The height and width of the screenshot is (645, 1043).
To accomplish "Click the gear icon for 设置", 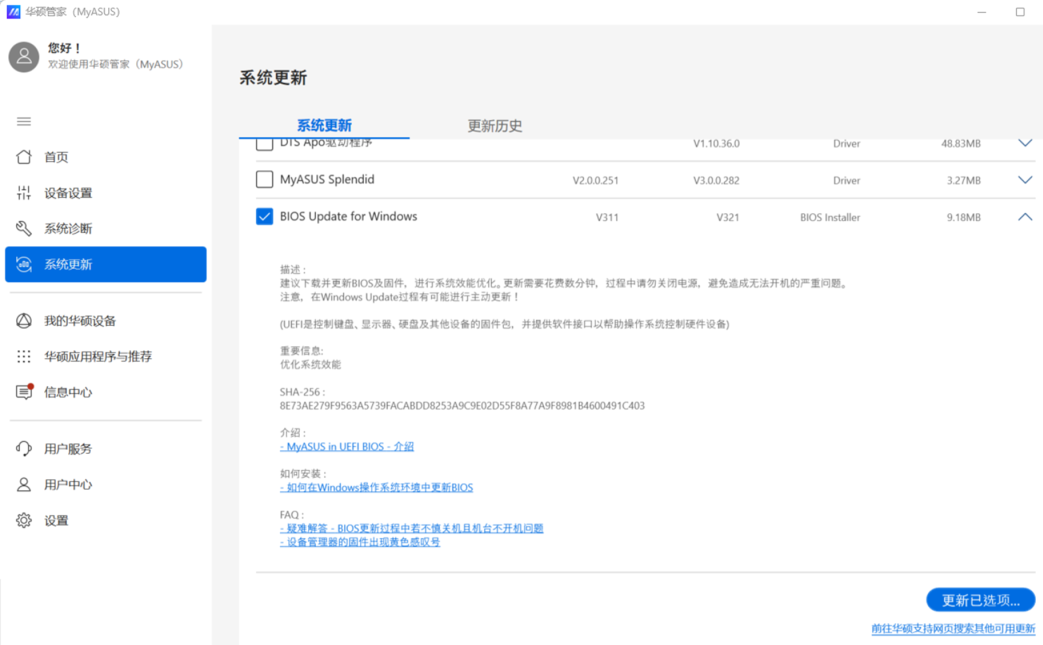I will [24, 520].
